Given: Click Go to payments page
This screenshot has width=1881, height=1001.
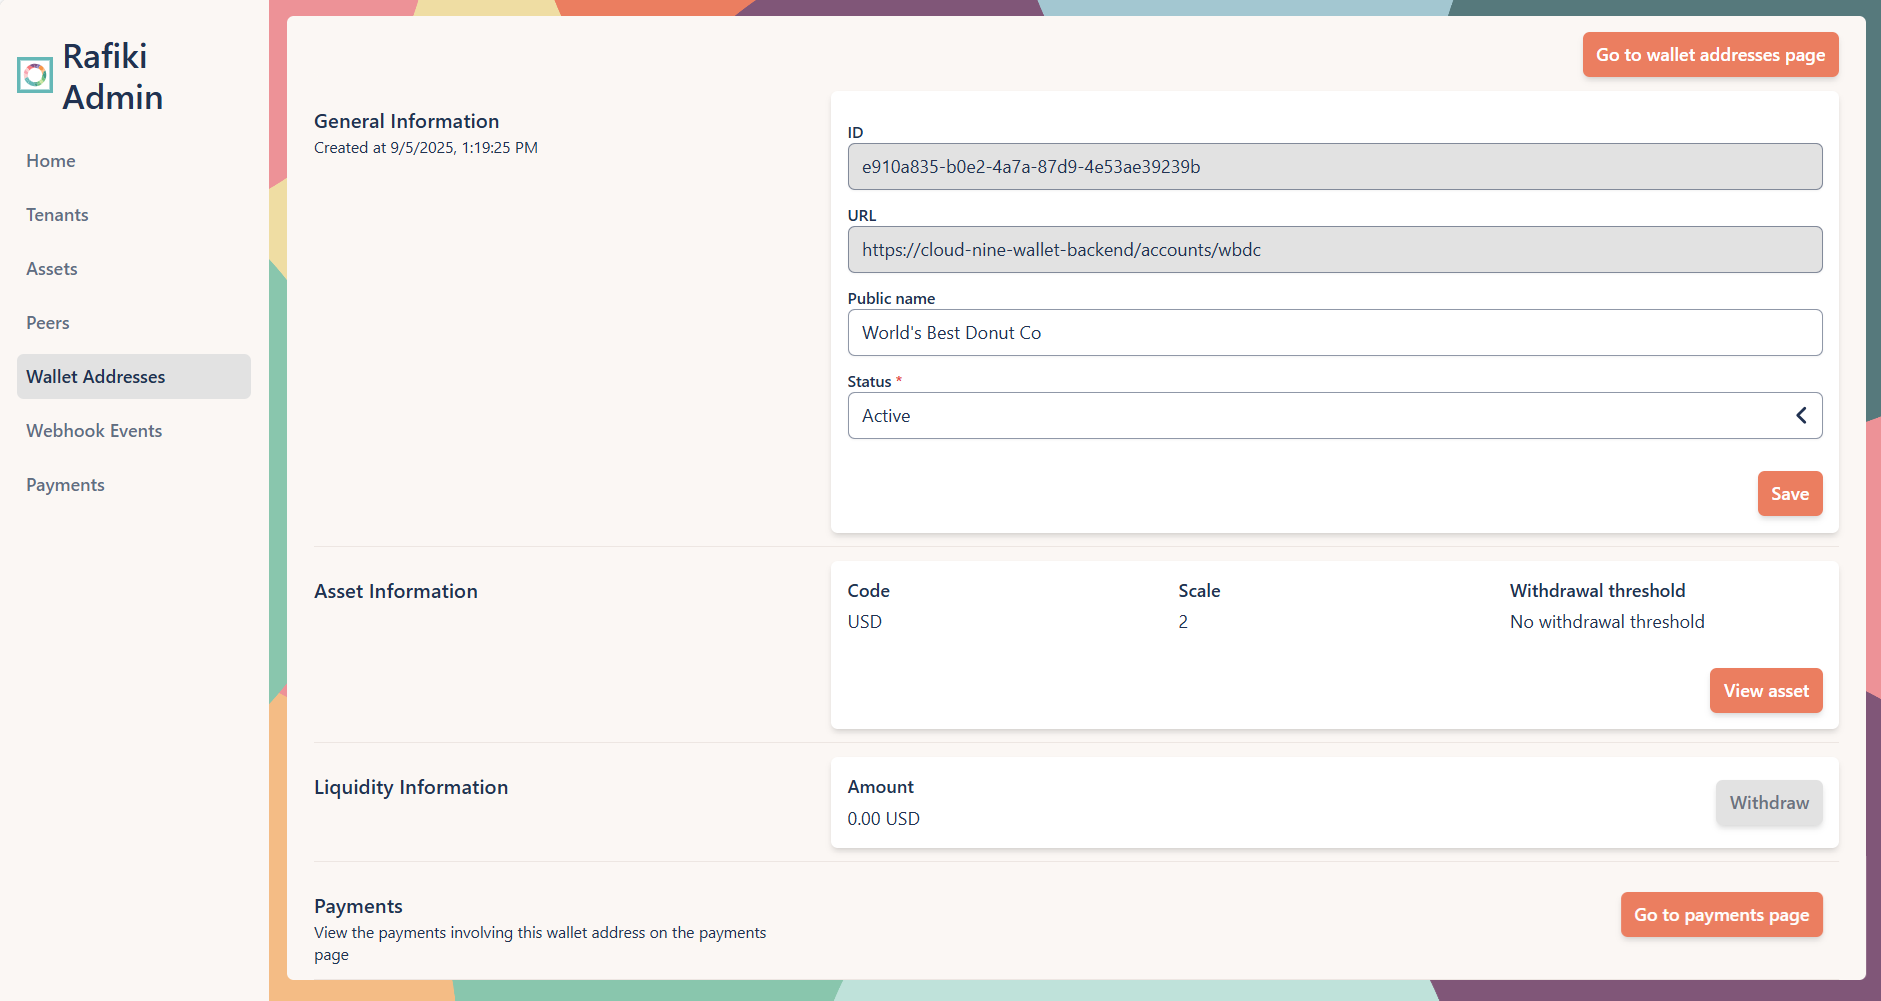Looking at the screenshot, I should click(1720, 914).
